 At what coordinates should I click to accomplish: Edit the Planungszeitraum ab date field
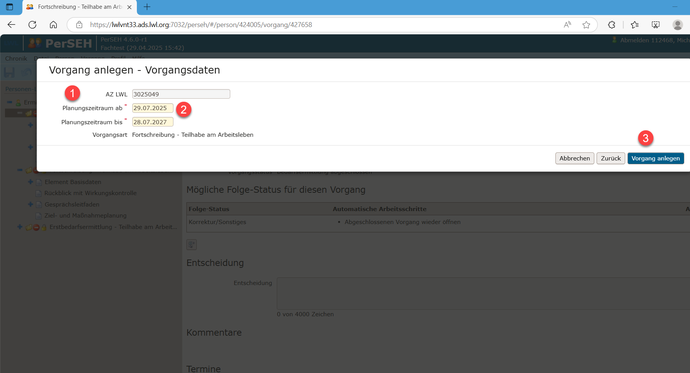[x=153, y=108]
